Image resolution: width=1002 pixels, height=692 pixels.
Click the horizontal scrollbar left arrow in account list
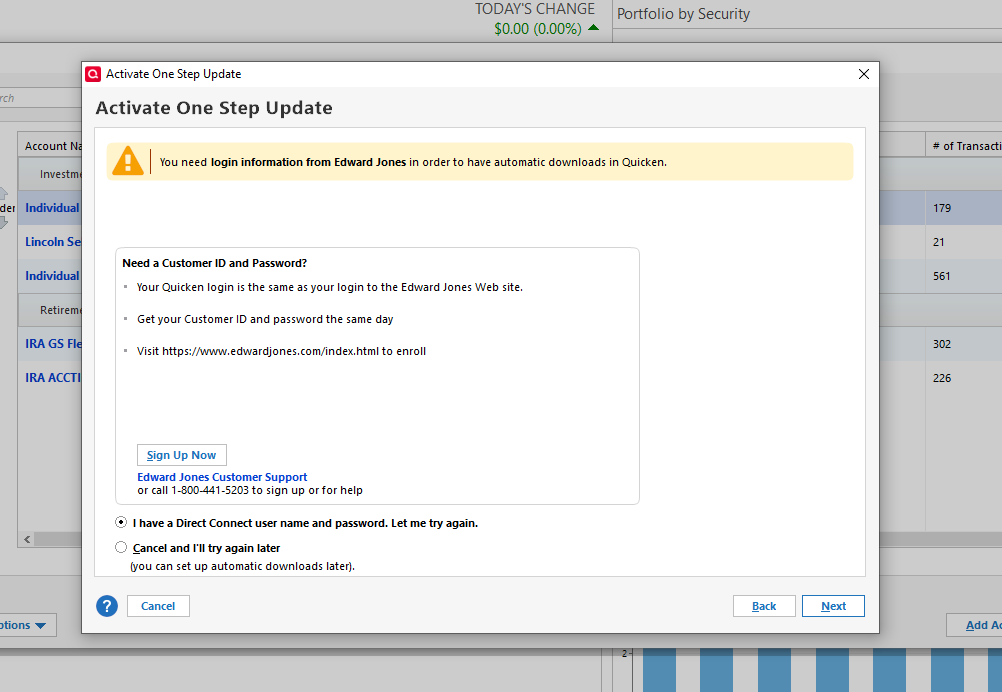pos(27,539)
